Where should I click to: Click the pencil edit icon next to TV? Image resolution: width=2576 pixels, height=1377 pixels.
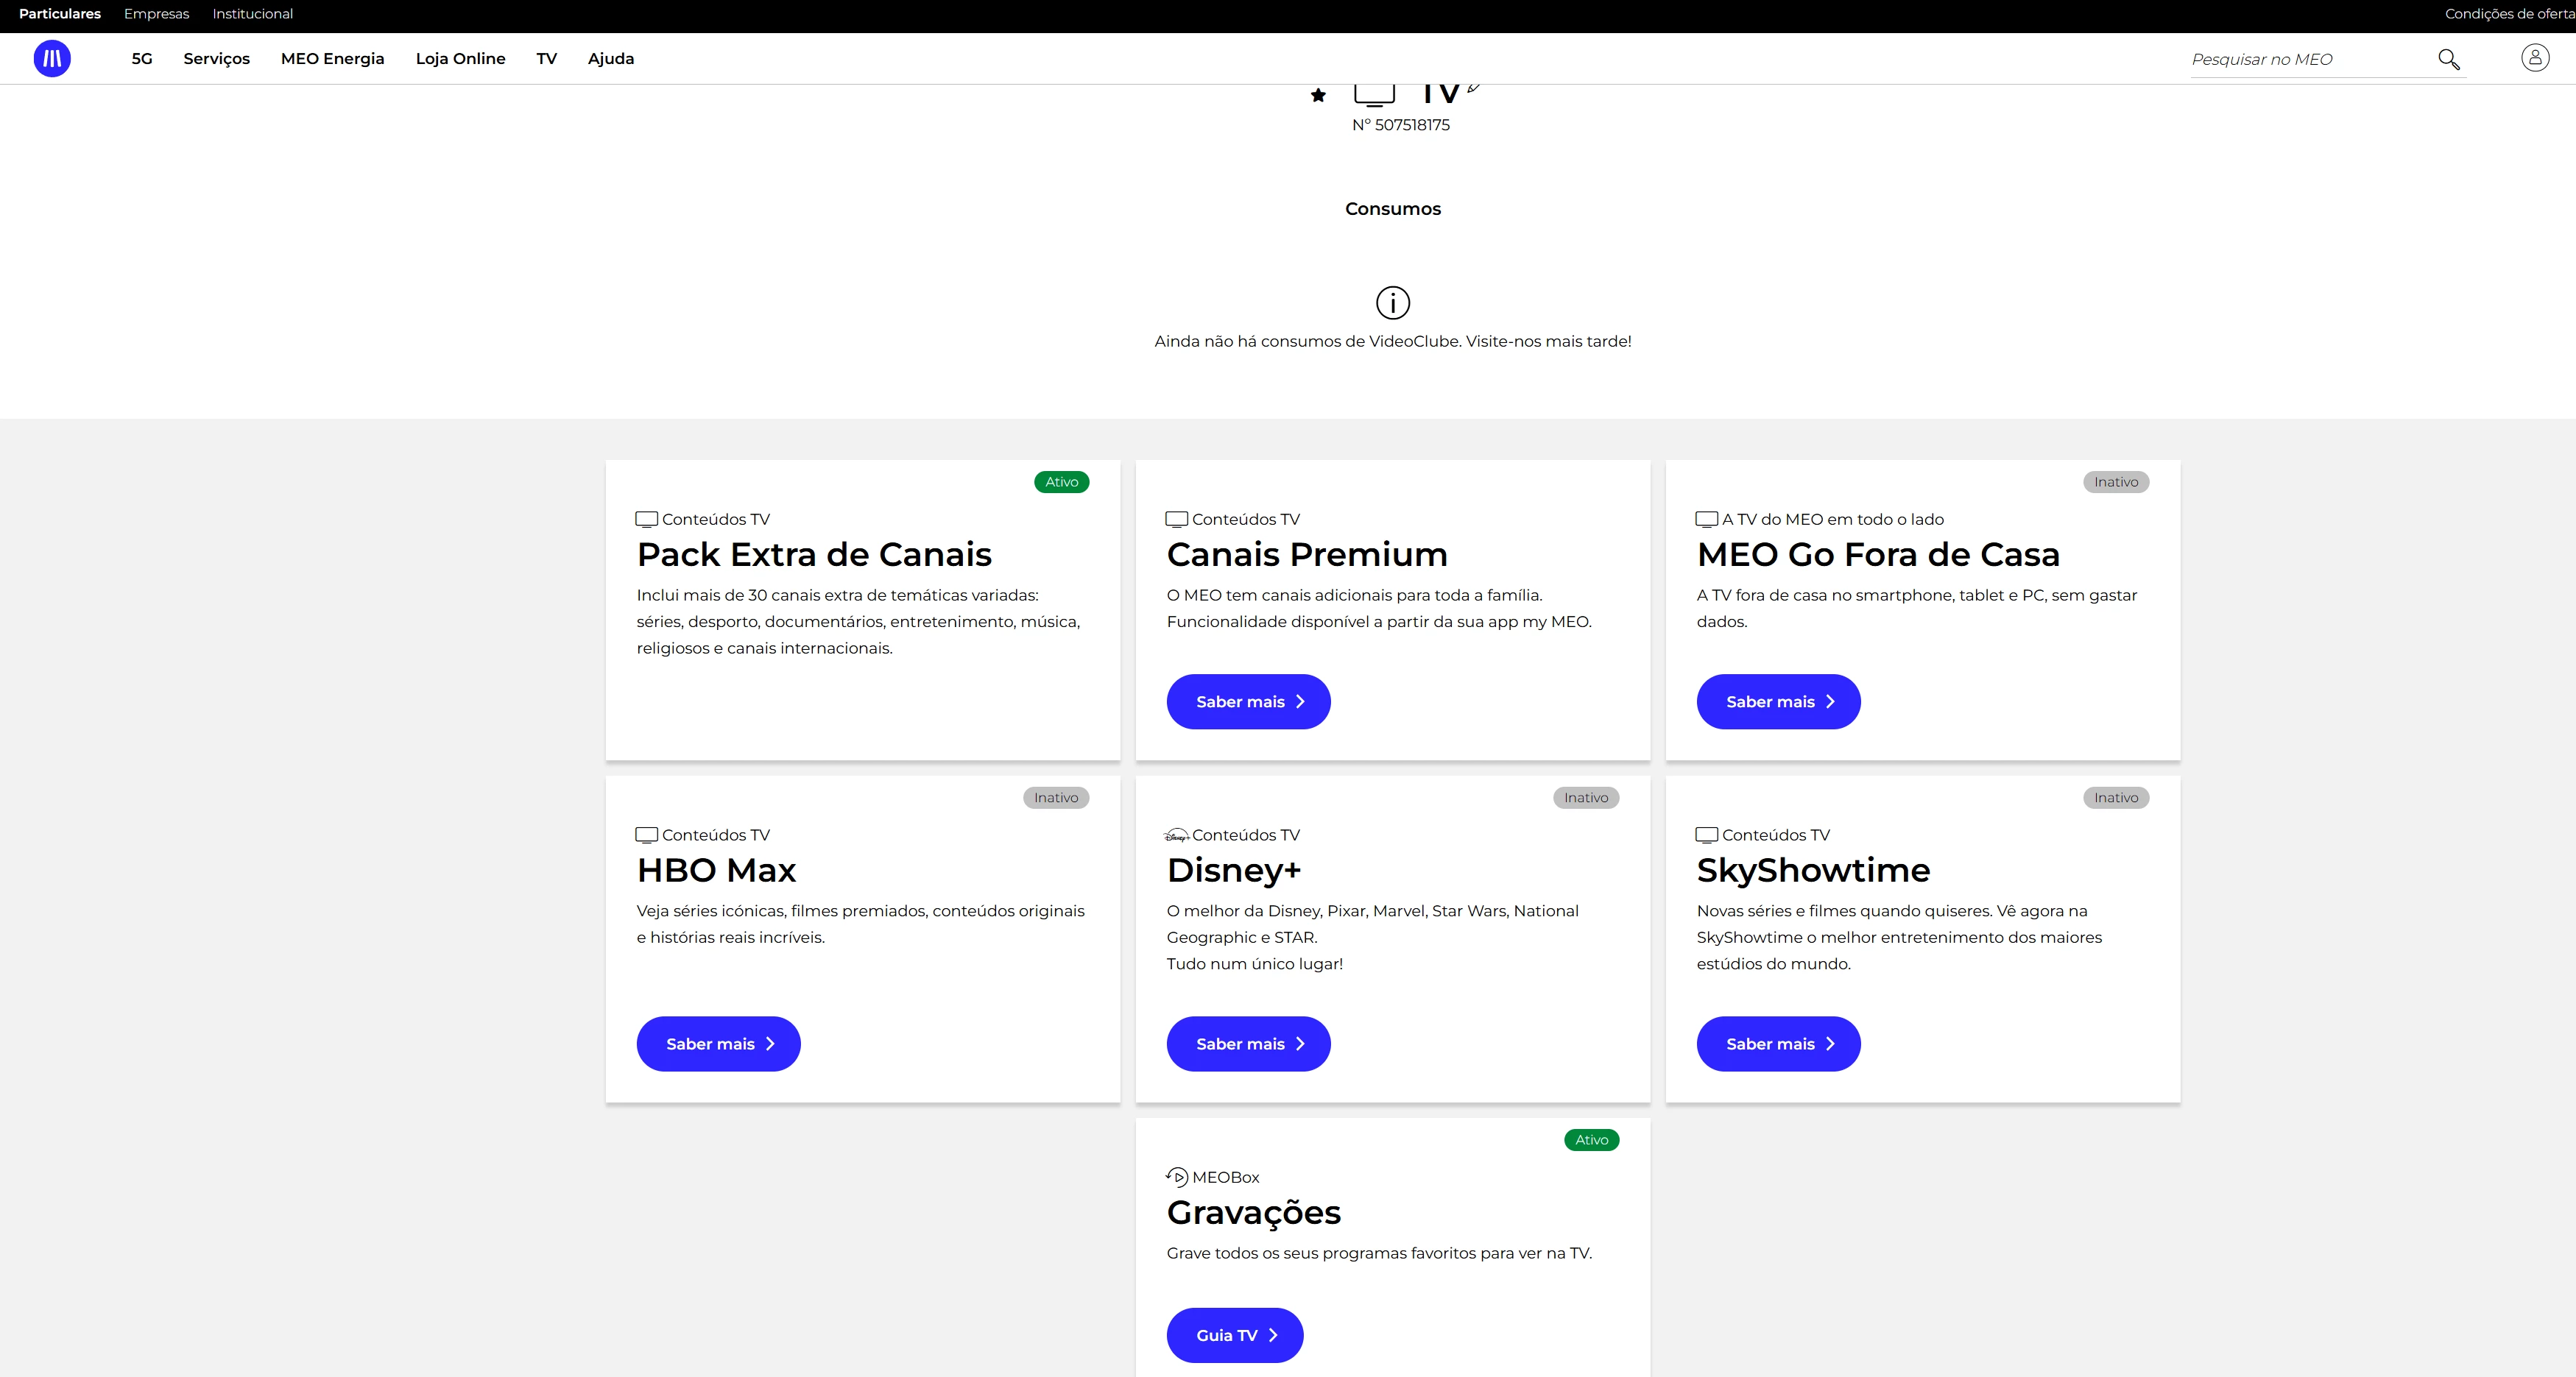coord(1473,89)
